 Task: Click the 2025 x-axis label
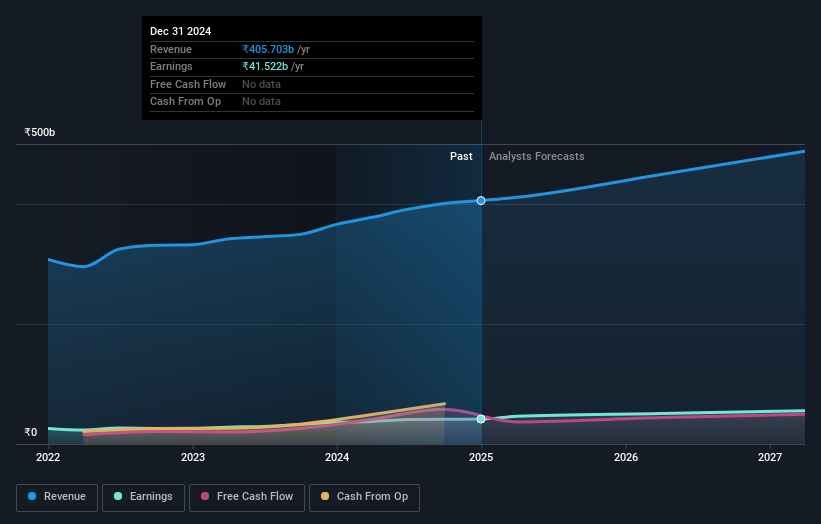(x=481, y=457)
